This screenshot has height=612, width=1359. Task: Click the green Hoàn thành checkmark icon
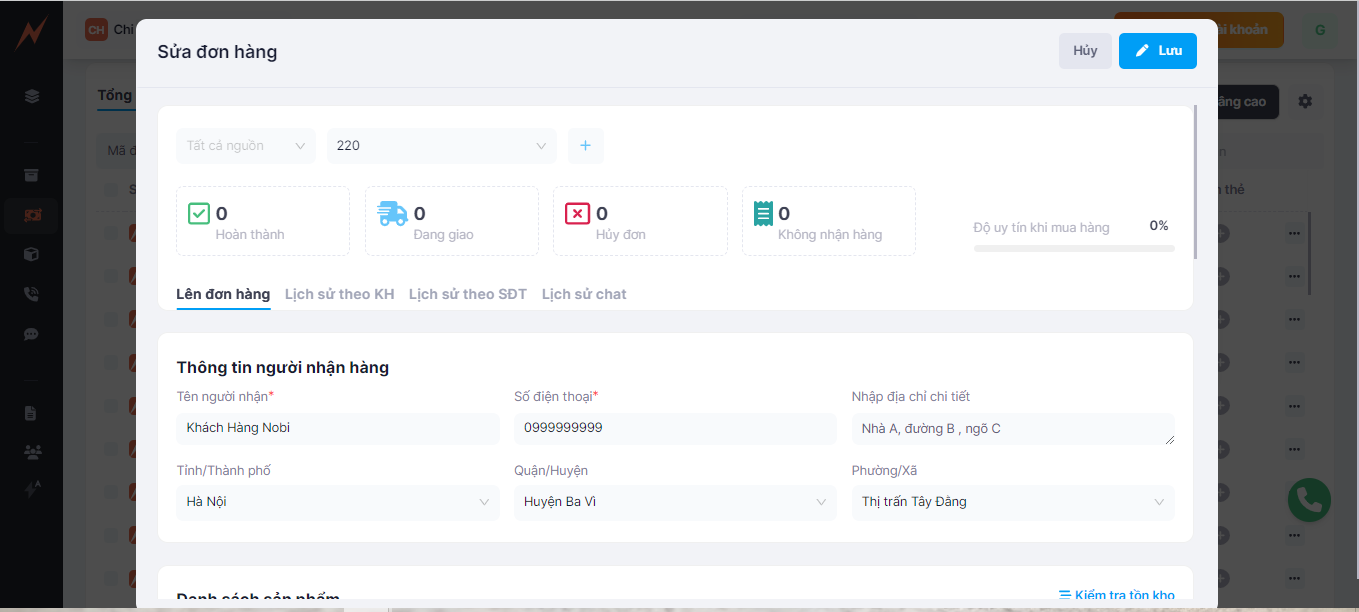point(199,213)
